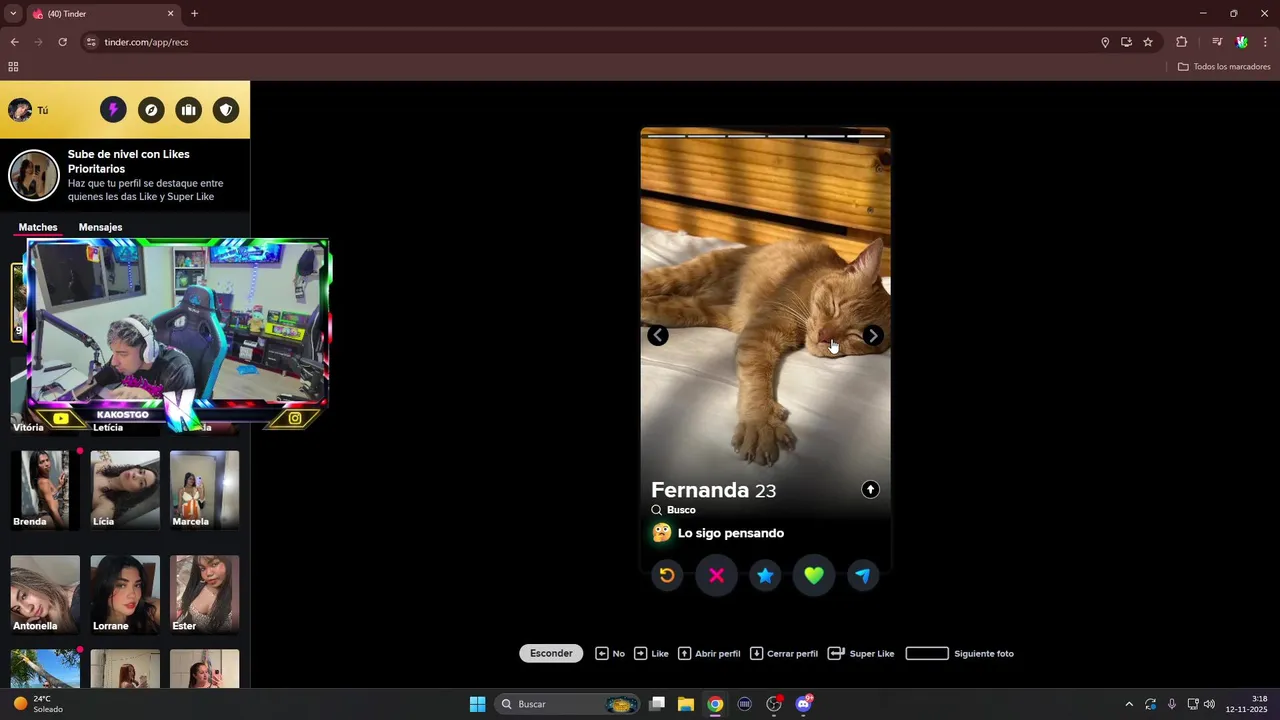Open File Explorer from taskbar

(686, 704)
